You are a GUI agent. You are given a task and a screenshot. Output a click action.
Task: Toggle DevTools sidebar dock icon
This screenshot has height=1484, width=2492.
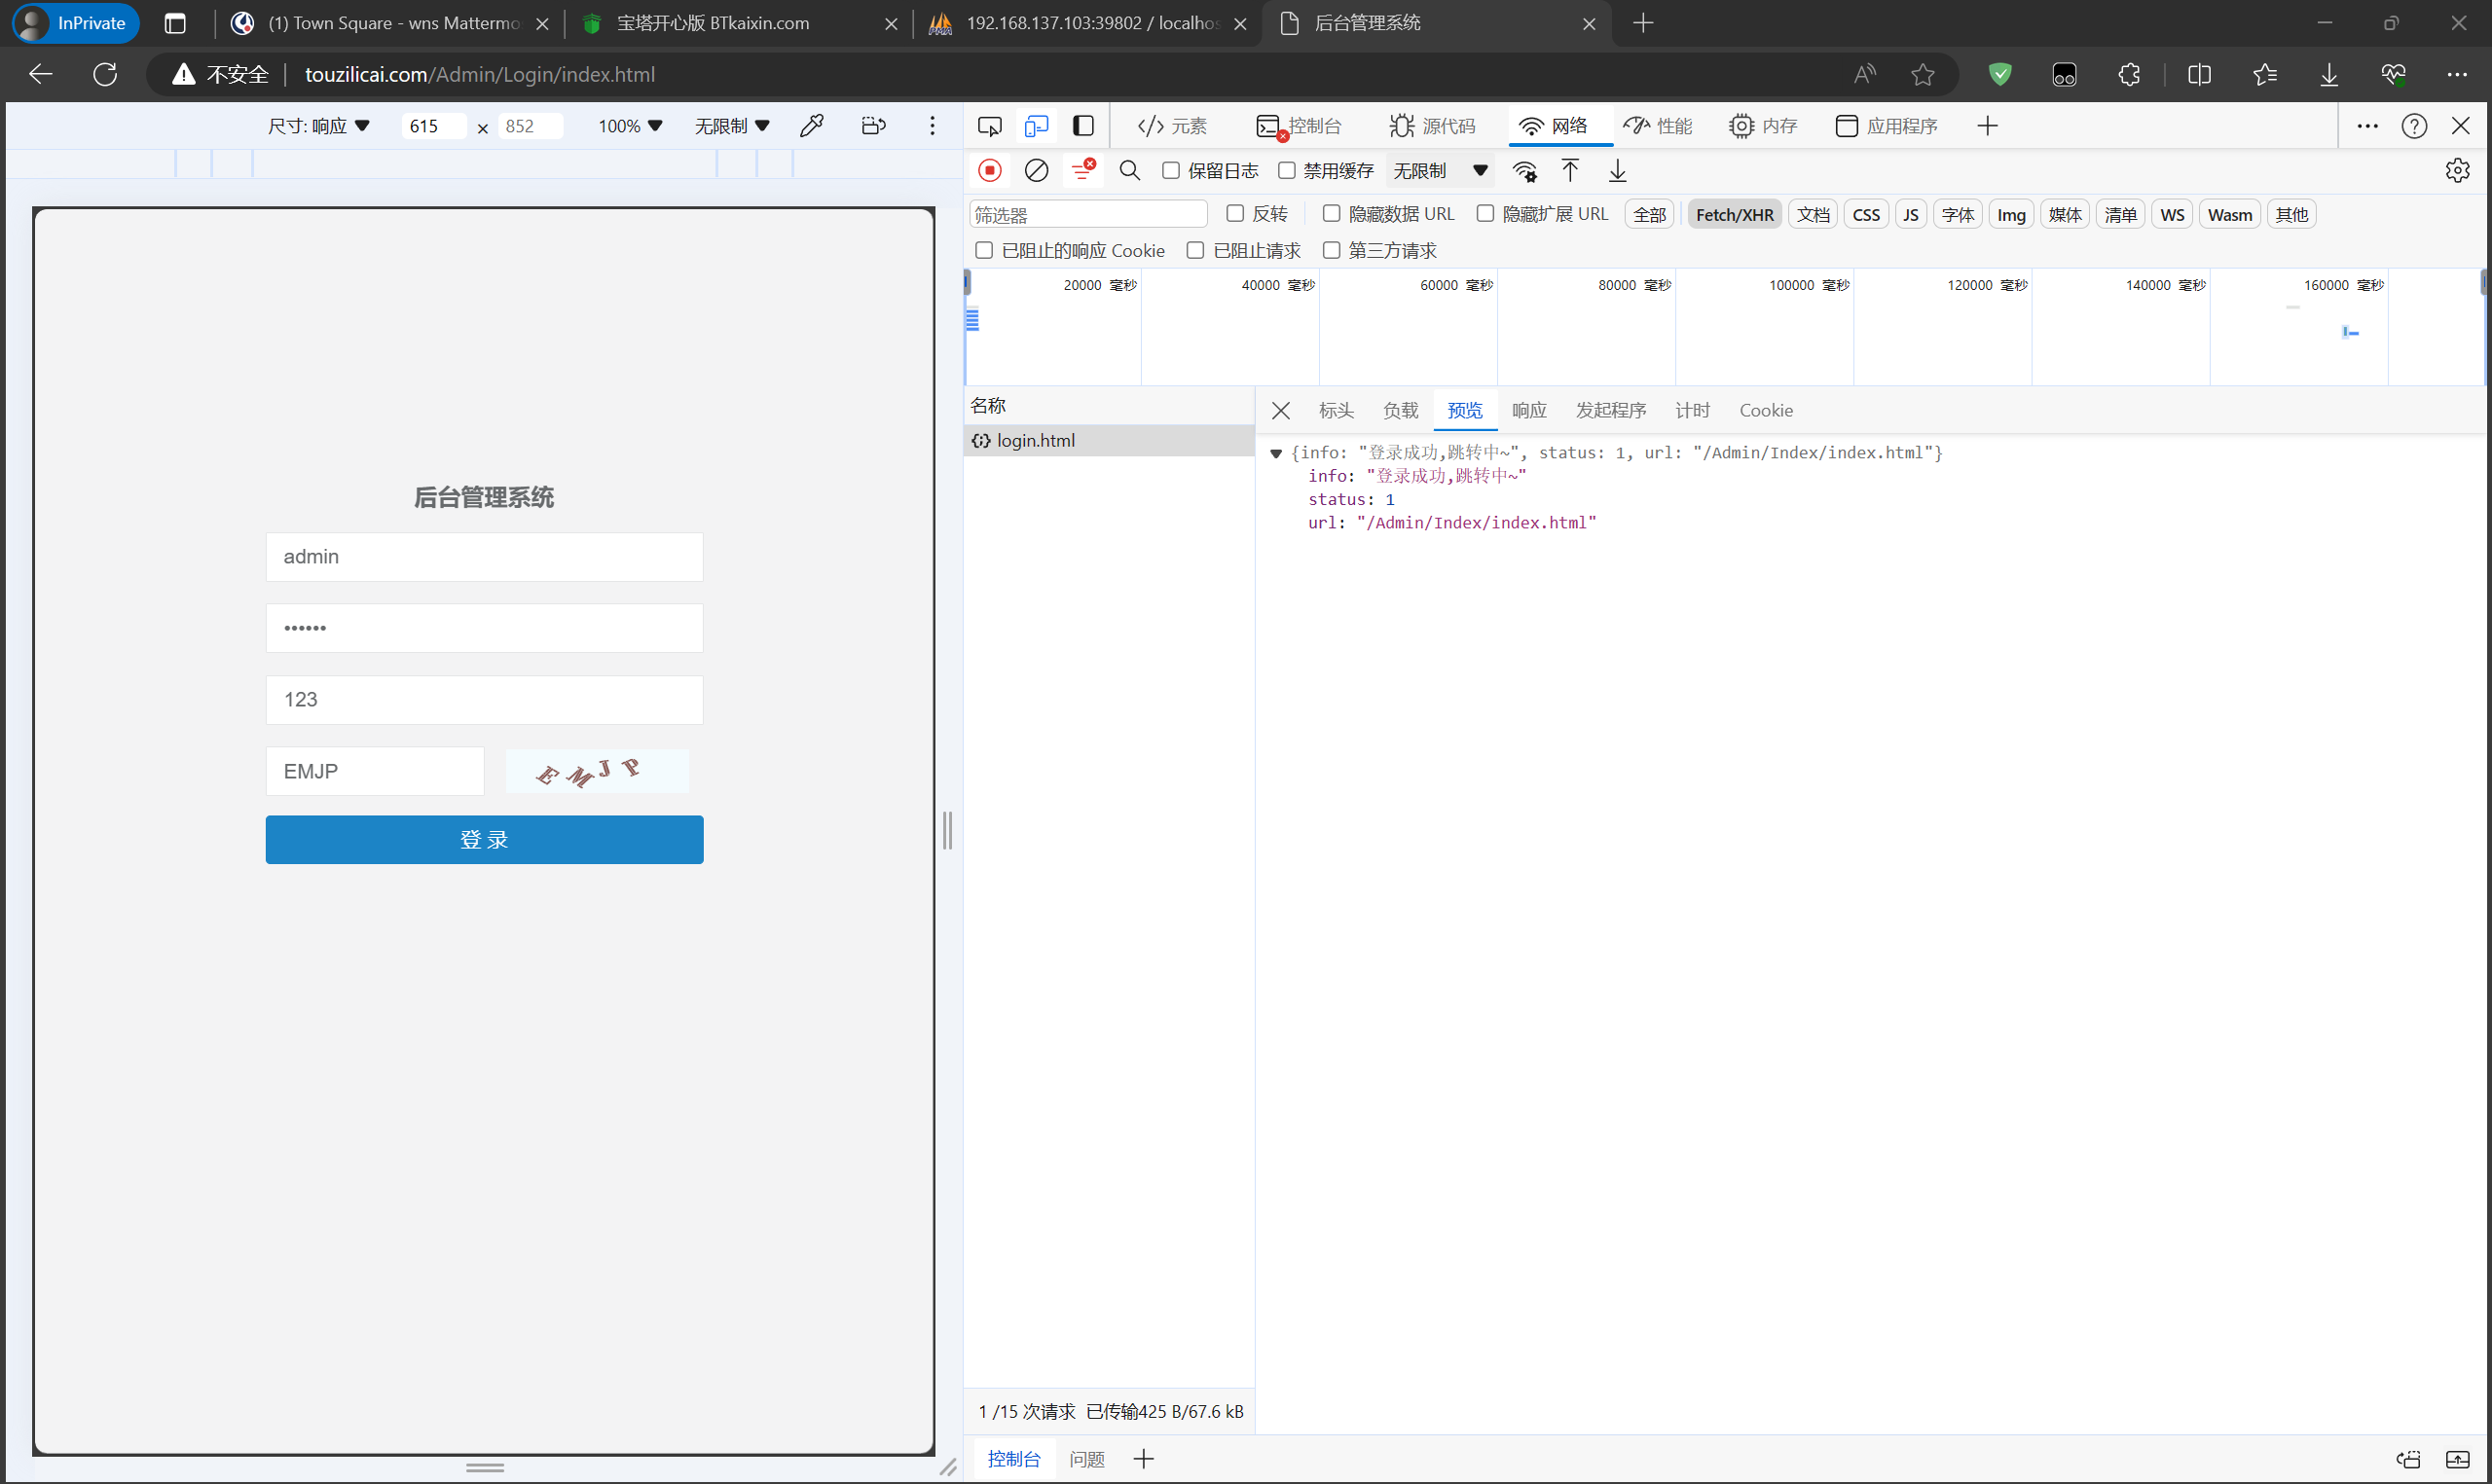pos(1083,126)
